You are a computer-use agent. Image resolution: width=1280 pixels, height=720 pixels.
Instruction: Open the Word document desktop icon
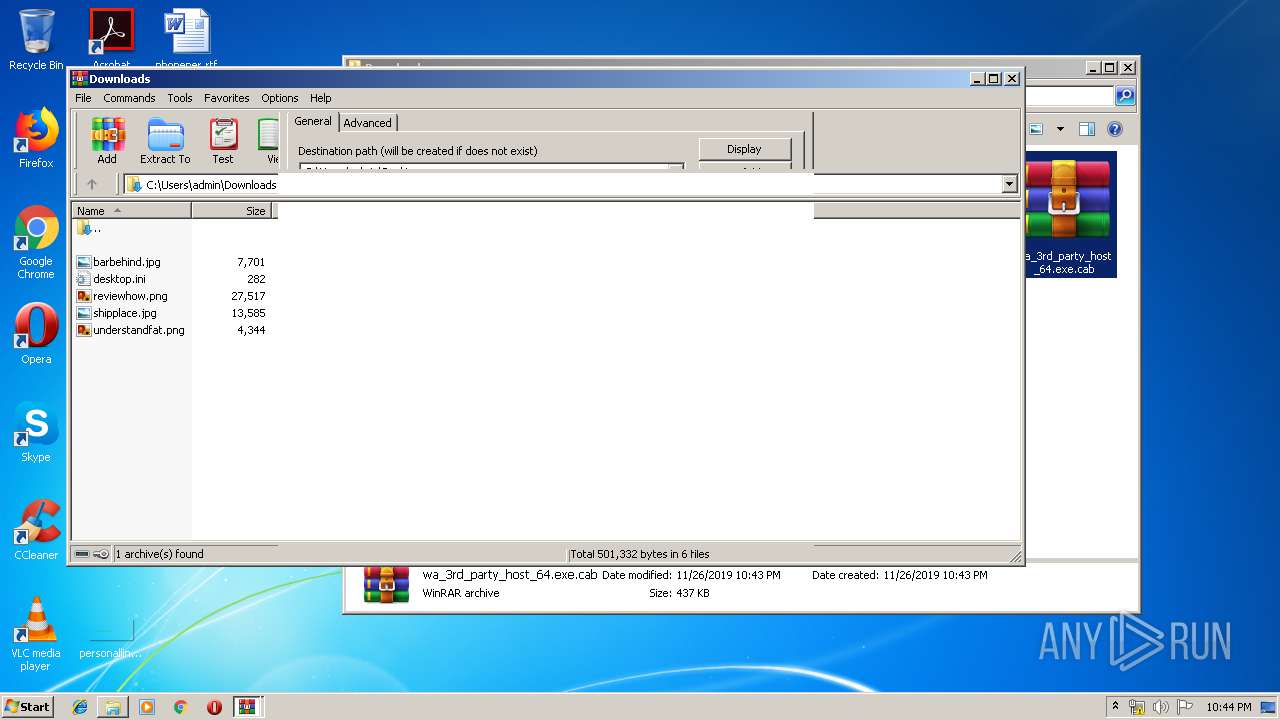[x=186, y=40]
